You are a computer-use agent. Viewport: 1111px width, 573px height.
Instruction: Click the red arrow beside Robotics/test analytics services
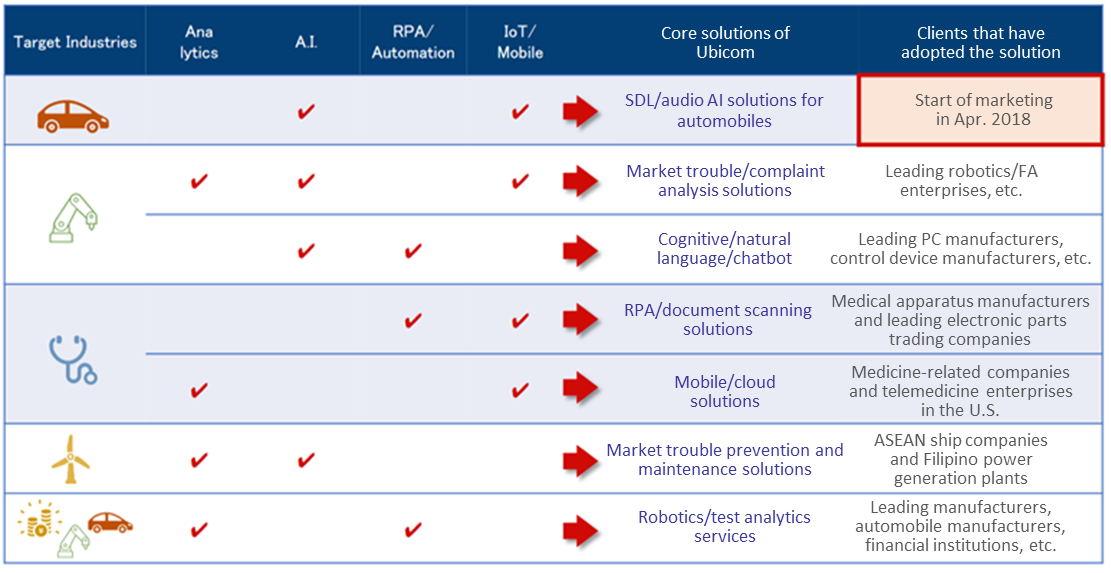coord(581,531)
